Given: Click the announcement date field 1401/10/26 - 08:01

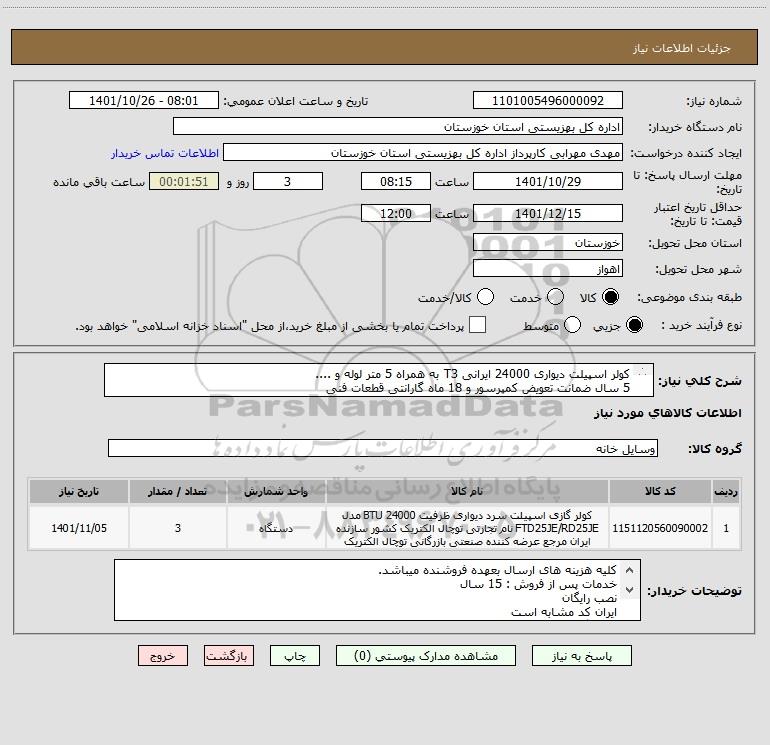Looking at the screenshot, I should [x=144, y=101].
